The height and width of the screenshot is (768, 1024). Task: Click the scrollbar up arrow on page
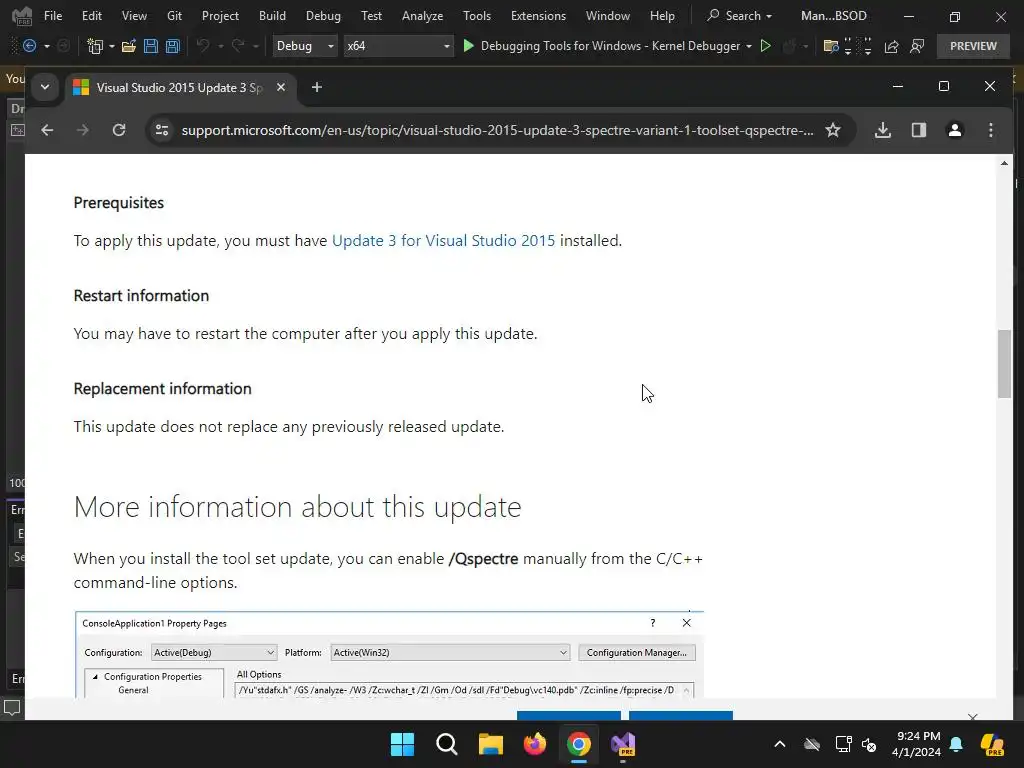tap(1004, 163)
